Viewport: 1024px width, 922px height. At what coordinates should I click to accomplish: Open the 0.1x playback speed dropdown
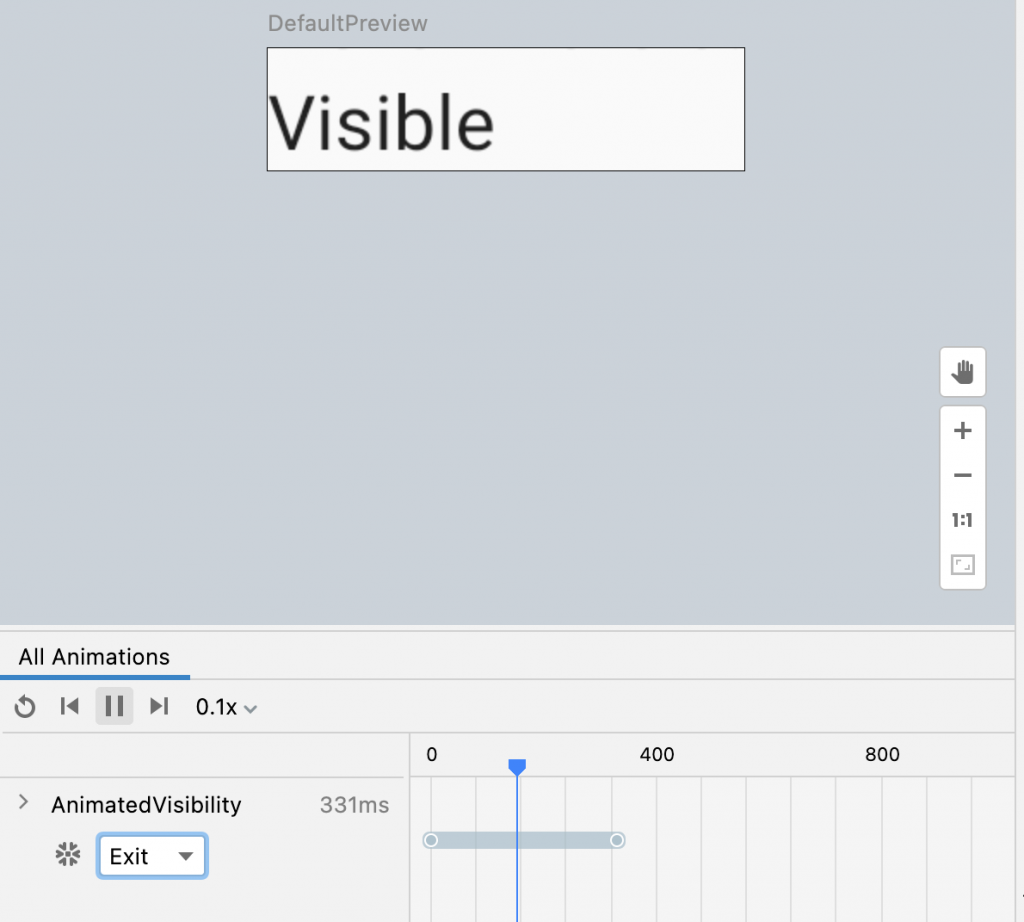click(226, 707)
